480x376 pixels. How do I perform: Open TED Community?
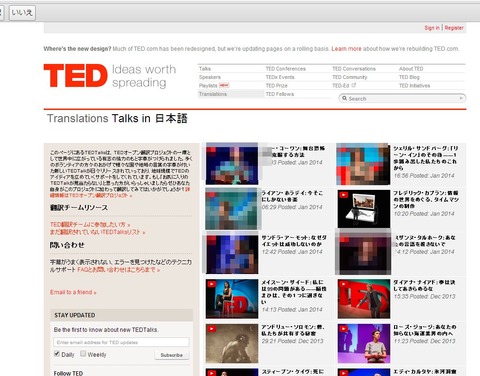[x=350, y=77]
